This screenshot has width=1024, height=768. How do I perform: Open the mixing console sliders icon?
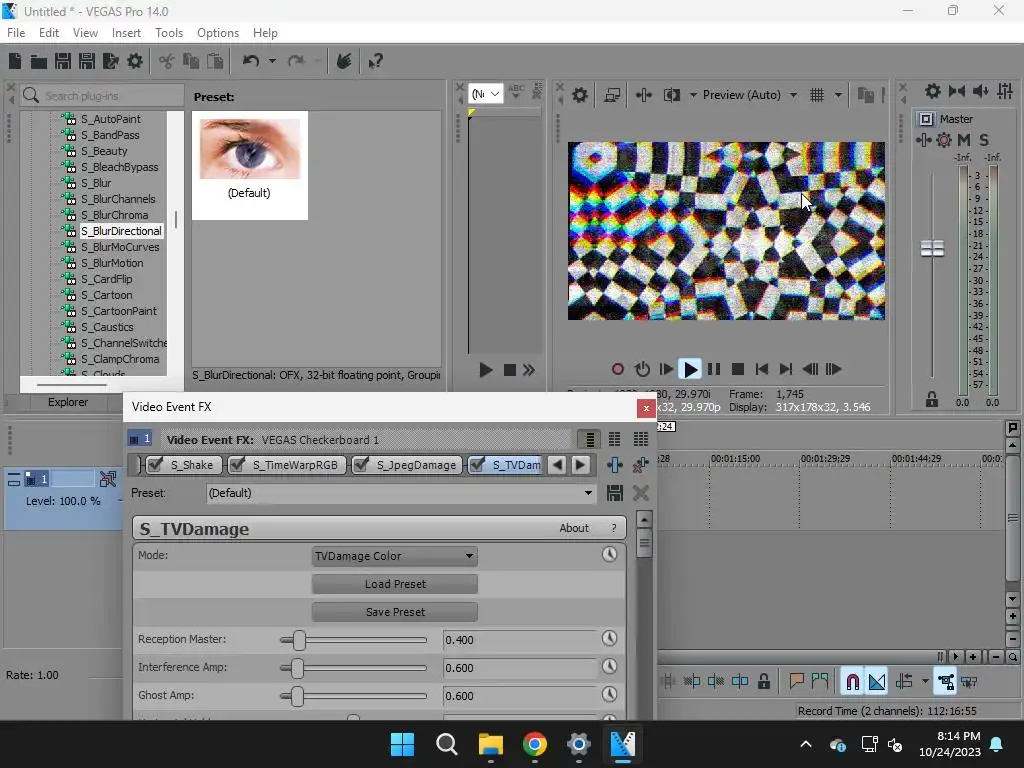[x=1005, y=91]
